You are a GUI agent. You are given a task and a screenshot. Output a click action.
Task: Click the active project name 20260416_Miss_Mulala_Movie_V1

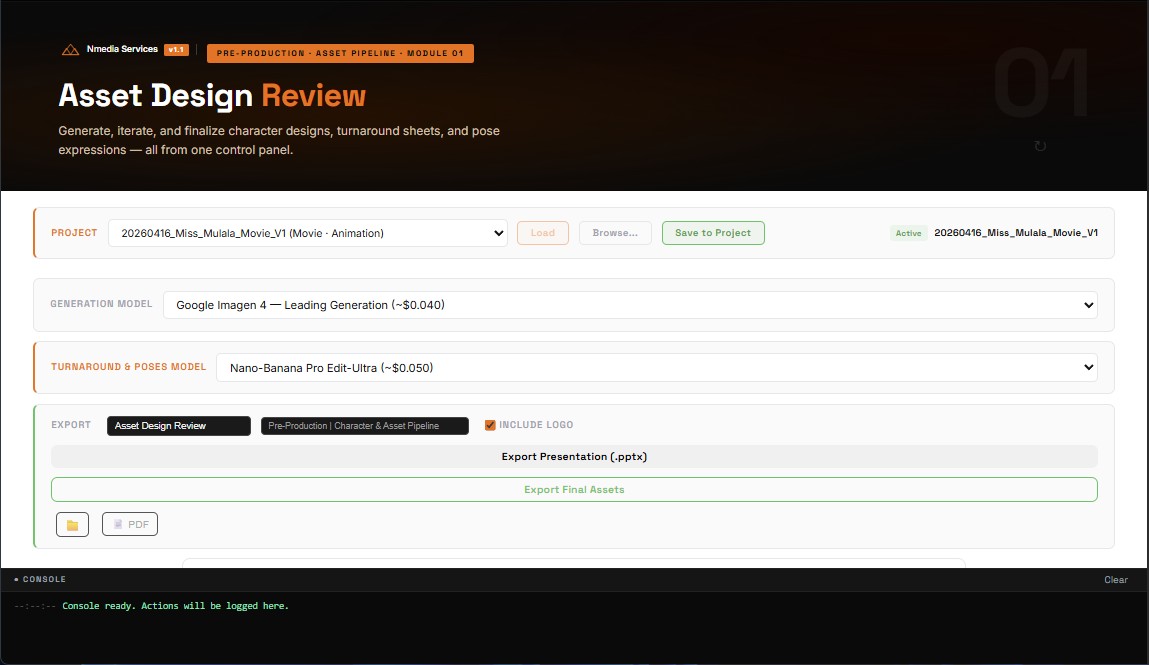[x=1016, y=233]
